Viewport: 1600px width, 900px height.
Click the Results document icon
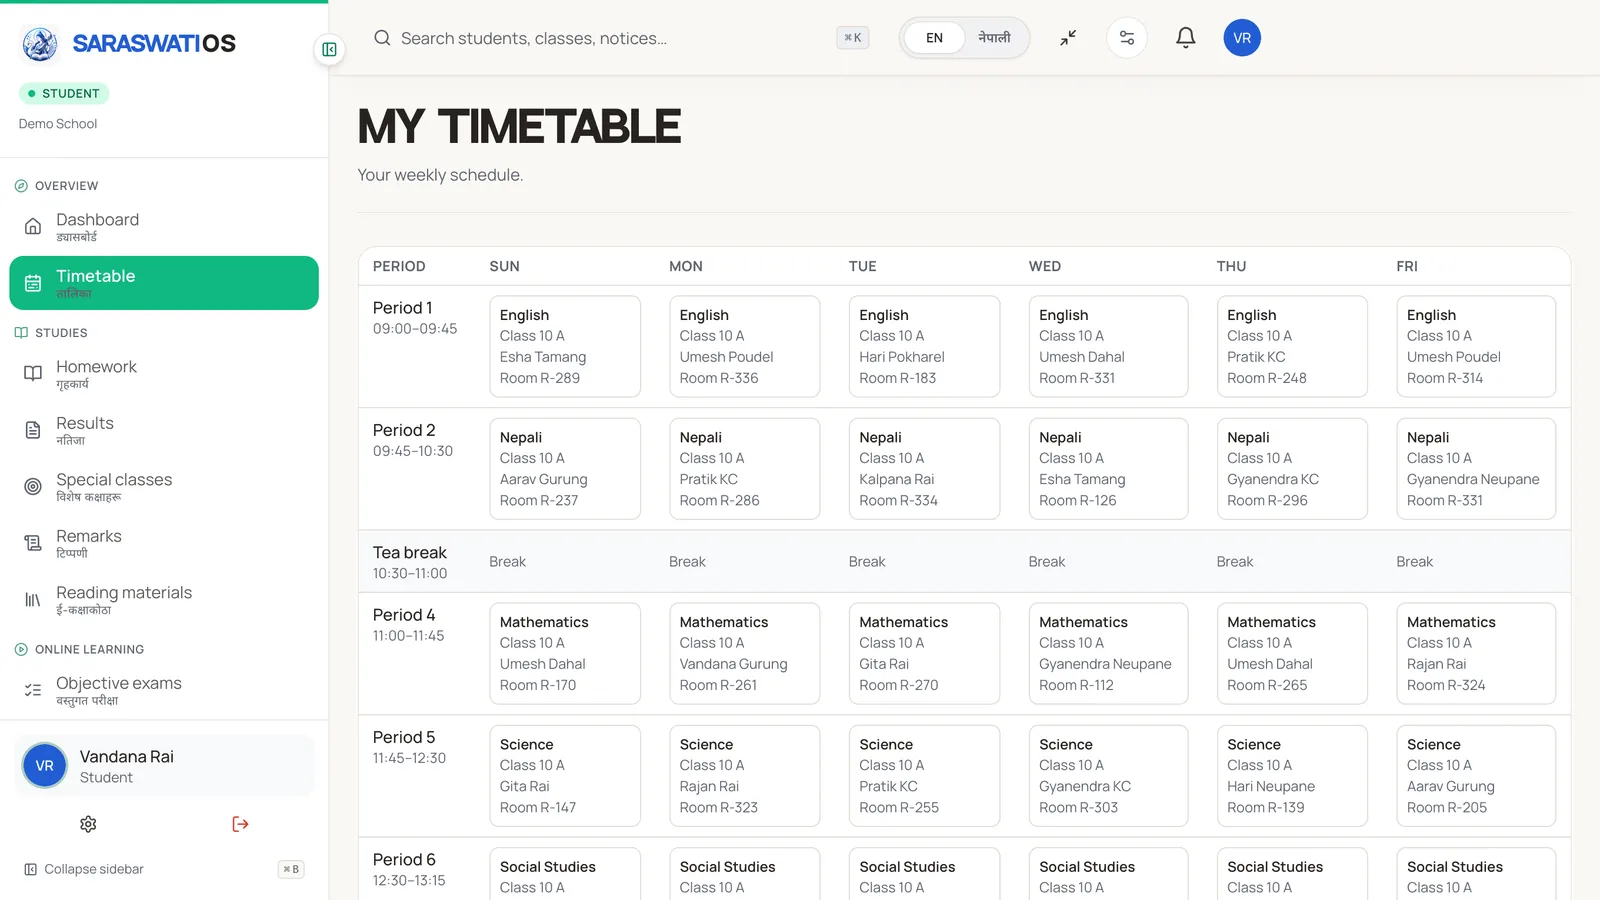click(x=33, y=430)
